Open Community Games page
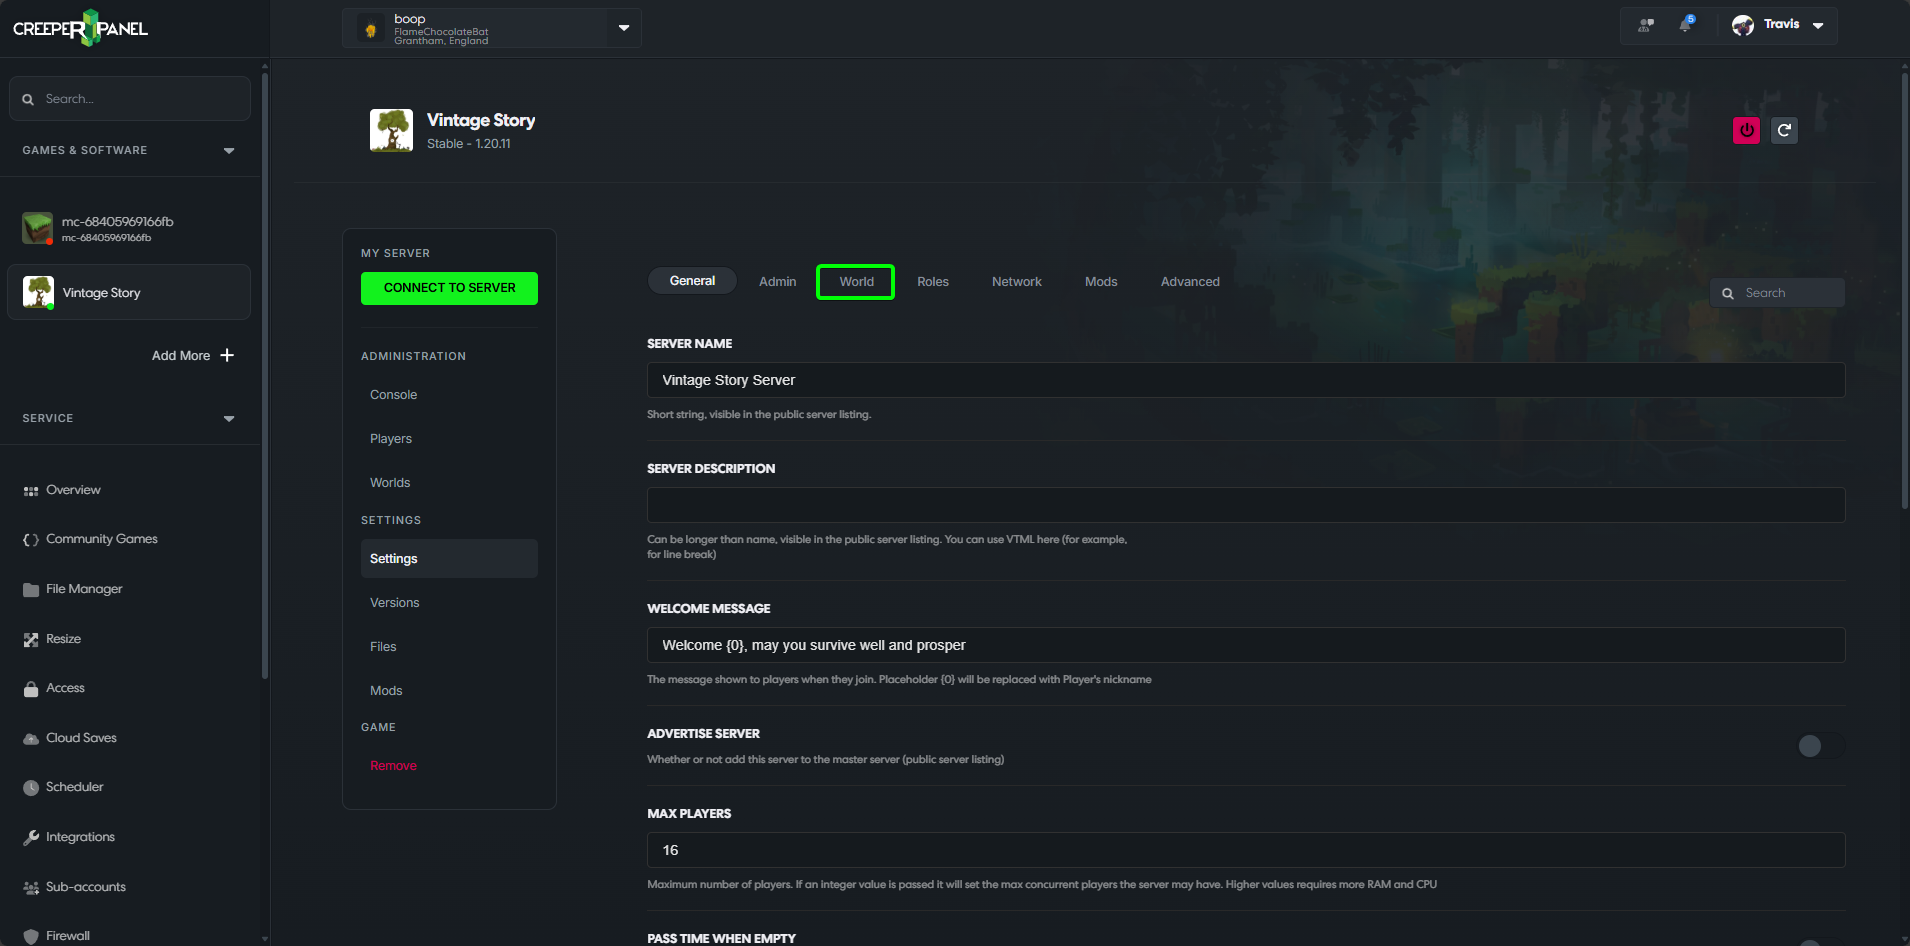 102,539
